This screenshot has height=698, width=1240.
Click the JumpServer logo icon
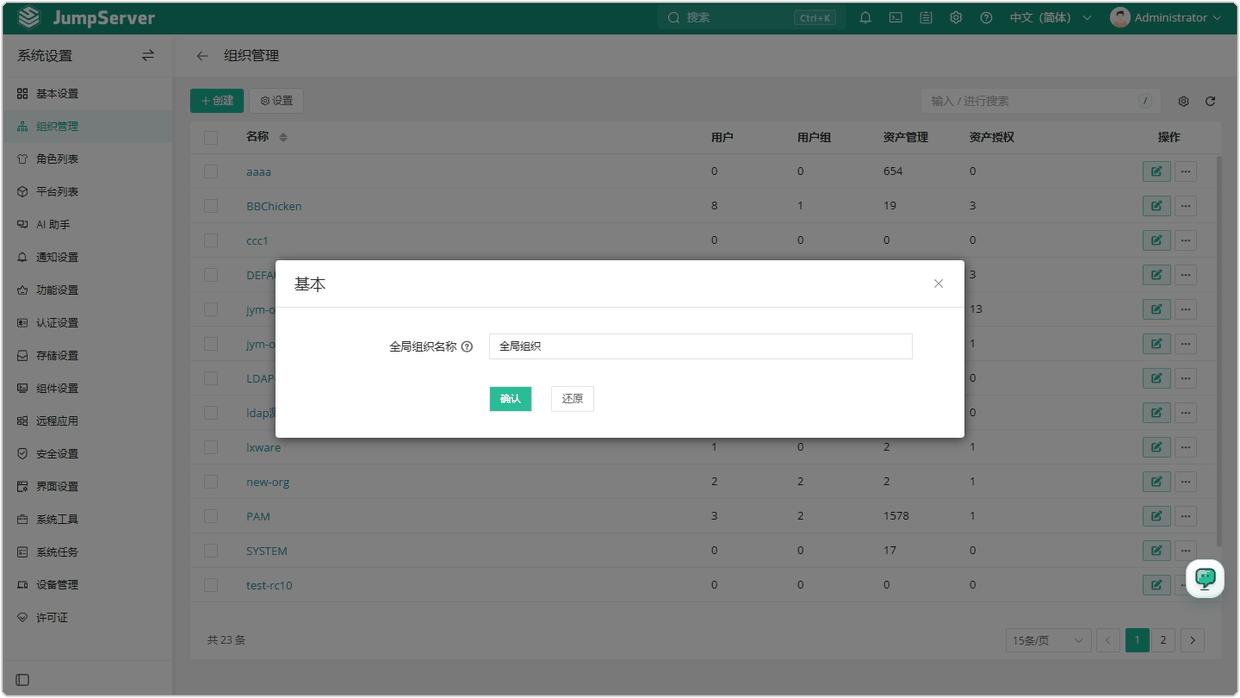coord(29,18)
